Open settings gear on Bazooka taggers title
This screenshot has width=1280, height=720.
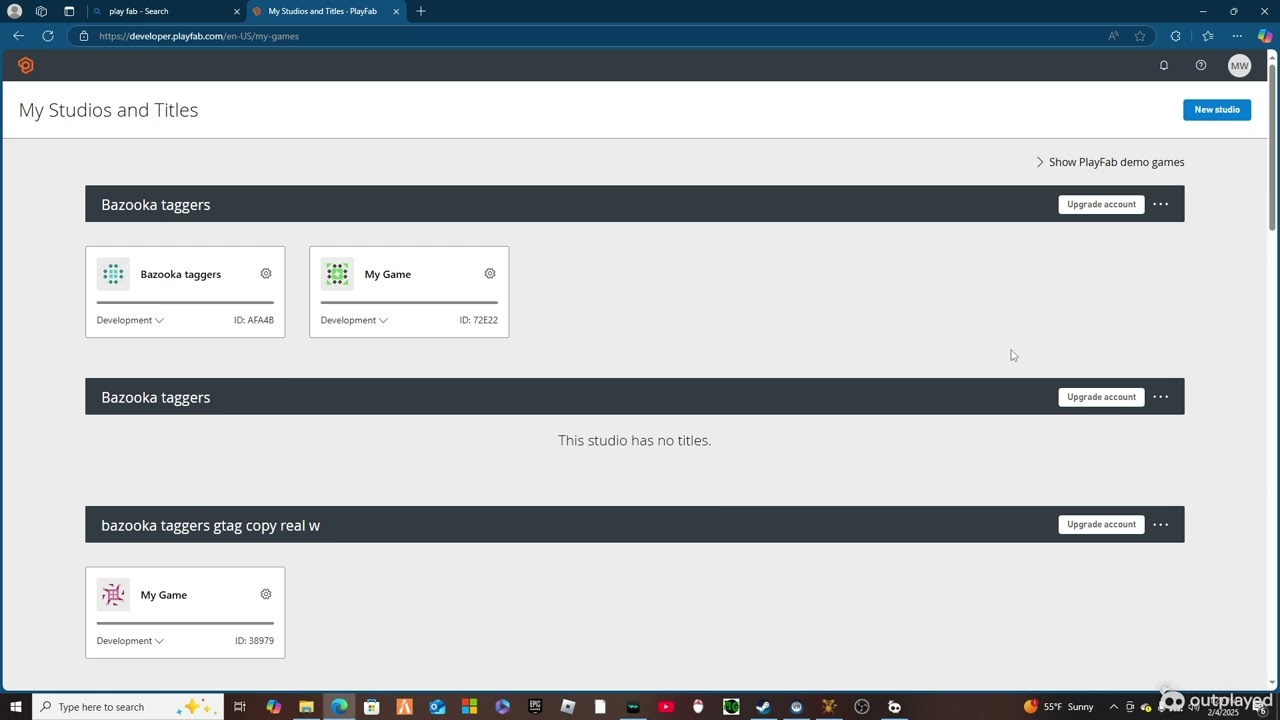(266, 273)
